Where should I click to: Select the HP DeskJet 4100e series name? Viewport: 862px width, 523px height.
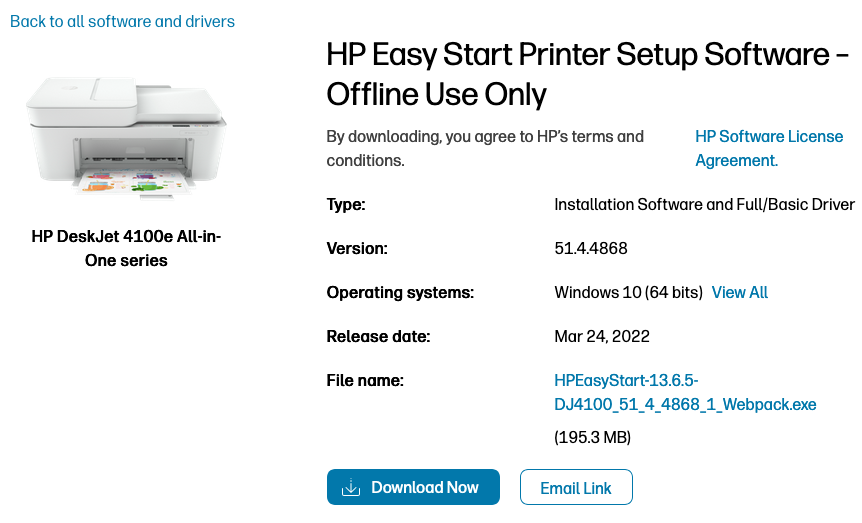[127, 248]
